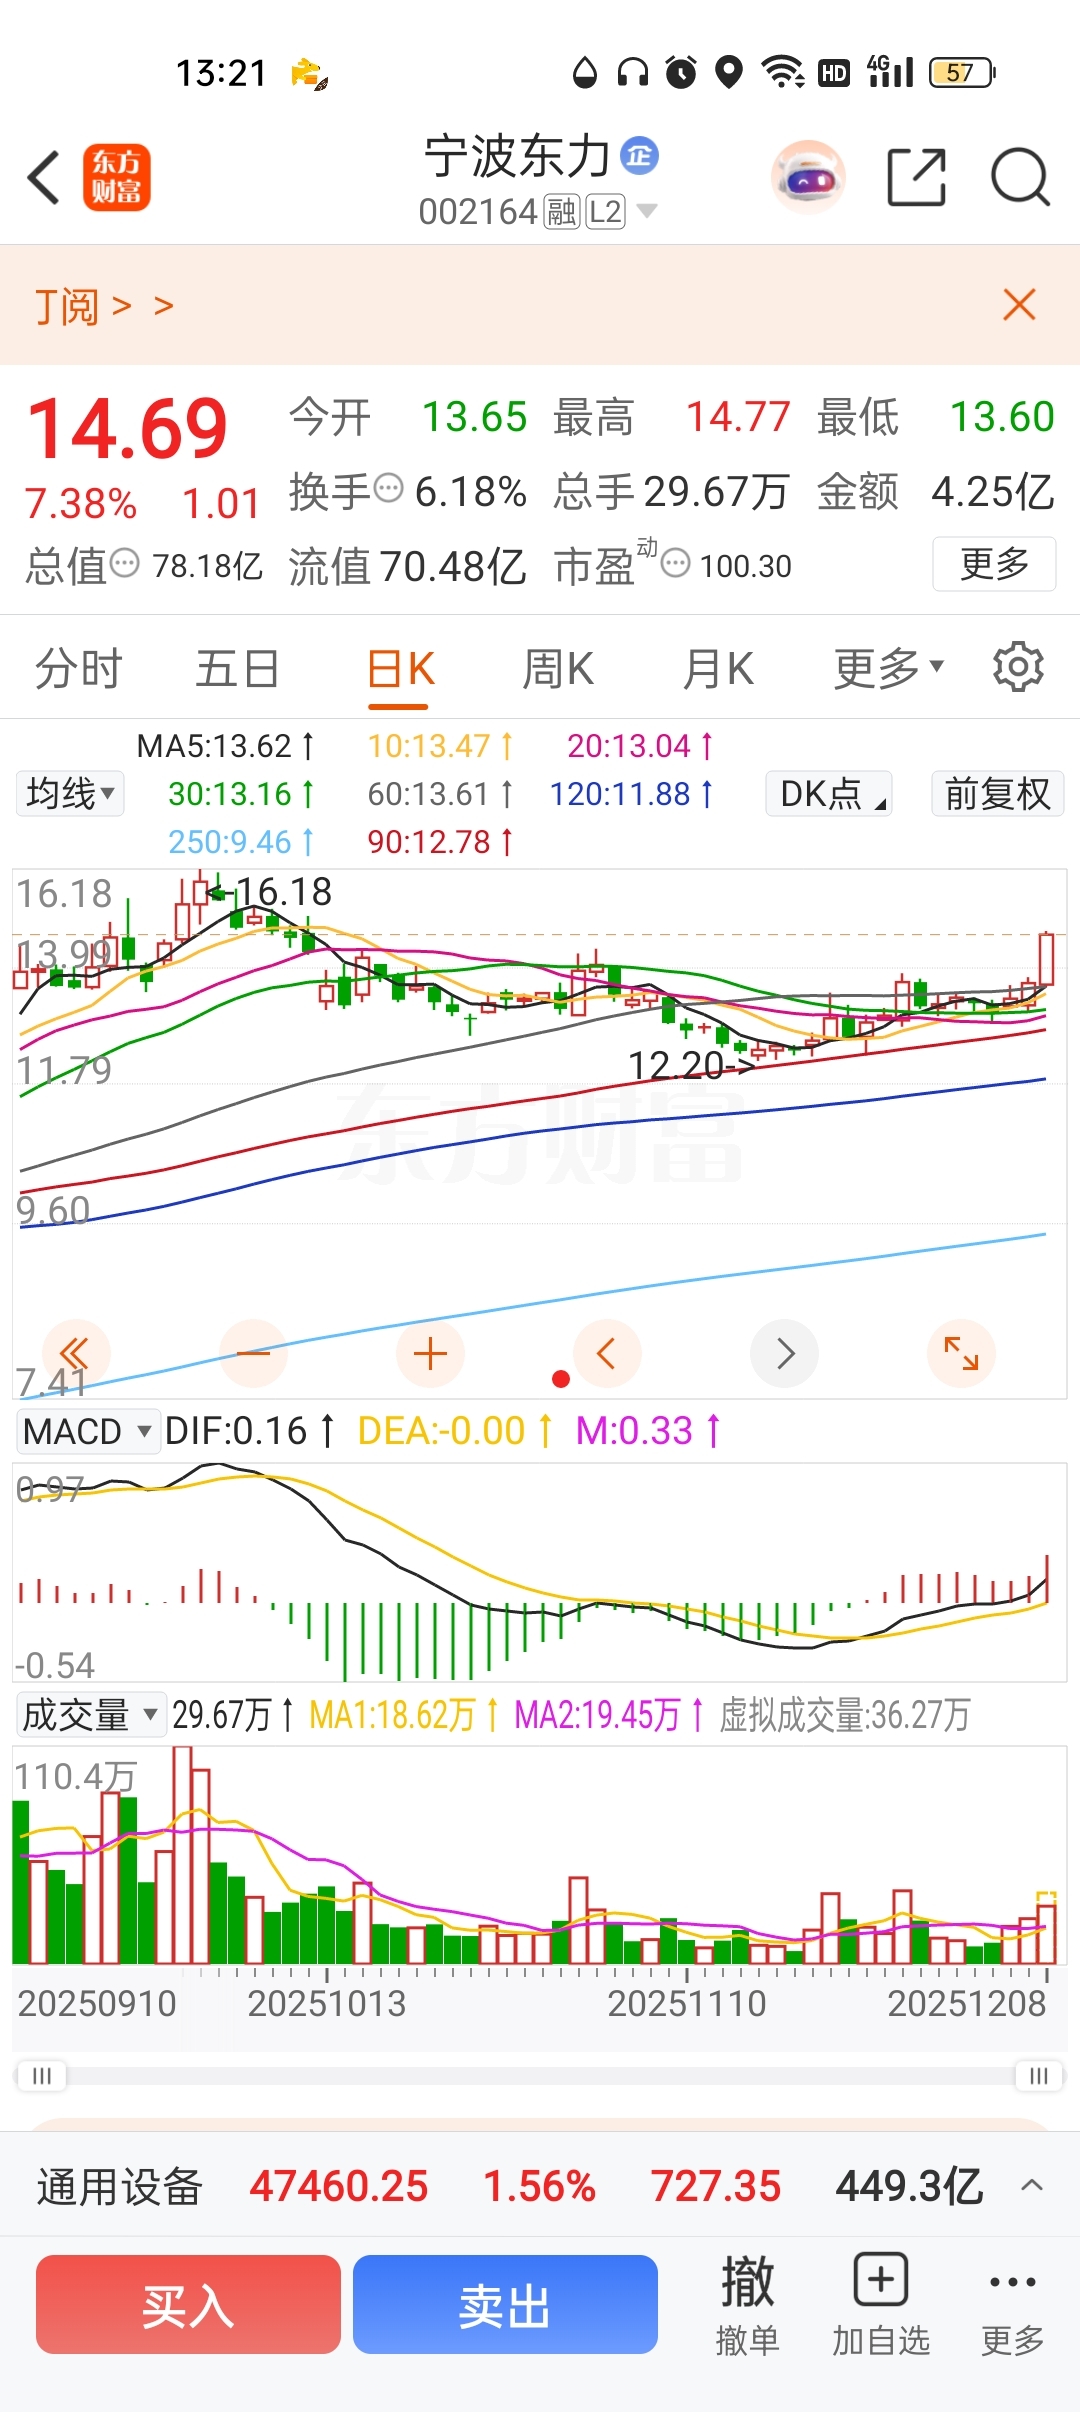Open the 东方财富 orange logo home
Viewport: 1080px width, 2412px height.
[x=116, y=177]
